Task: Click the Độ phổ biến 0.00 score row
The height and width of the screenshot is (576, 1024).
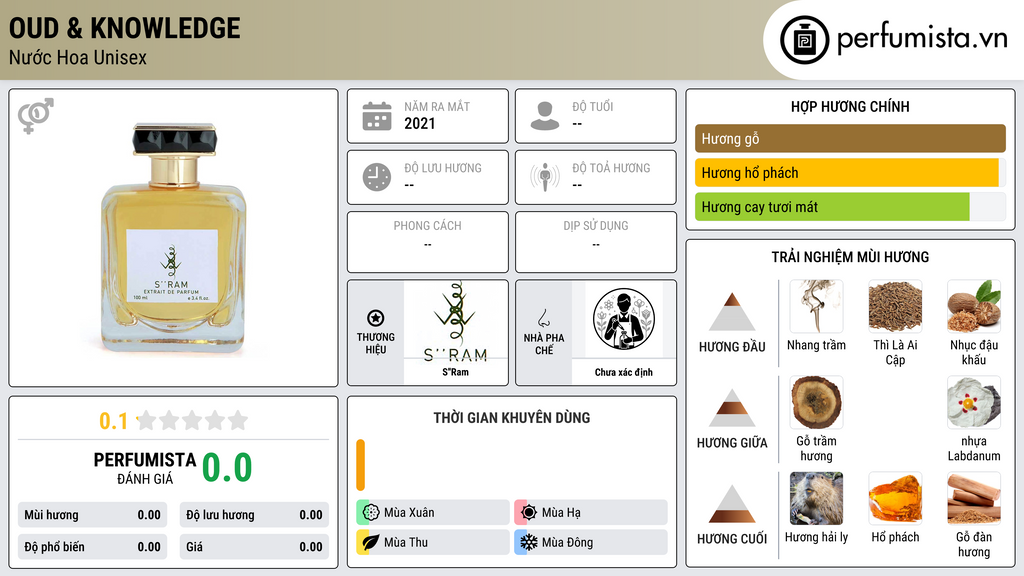Action: pyautogui.click(x=92, y=547)
